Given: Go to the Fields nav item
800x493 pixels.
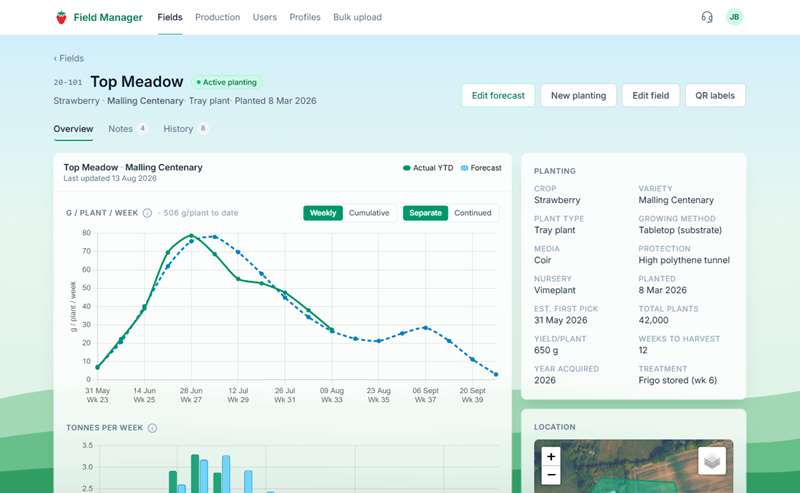Looking at the screenshot, I should 170,17.
